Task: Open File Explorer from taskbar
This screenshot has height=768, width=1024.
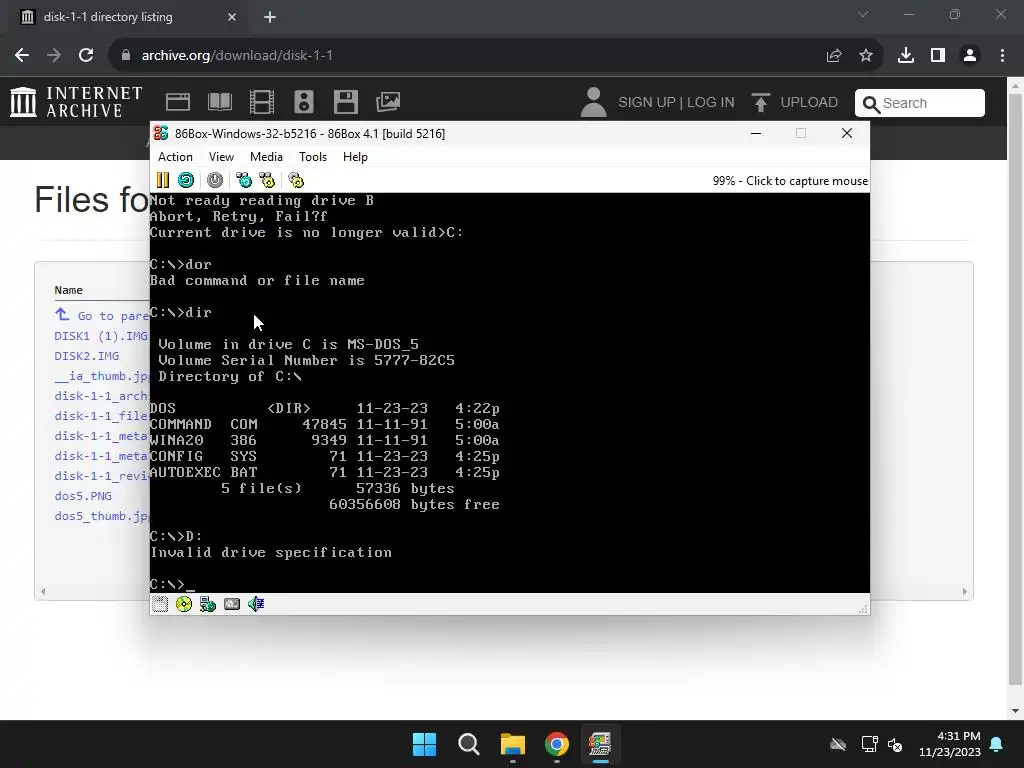Action: point(513,744)
